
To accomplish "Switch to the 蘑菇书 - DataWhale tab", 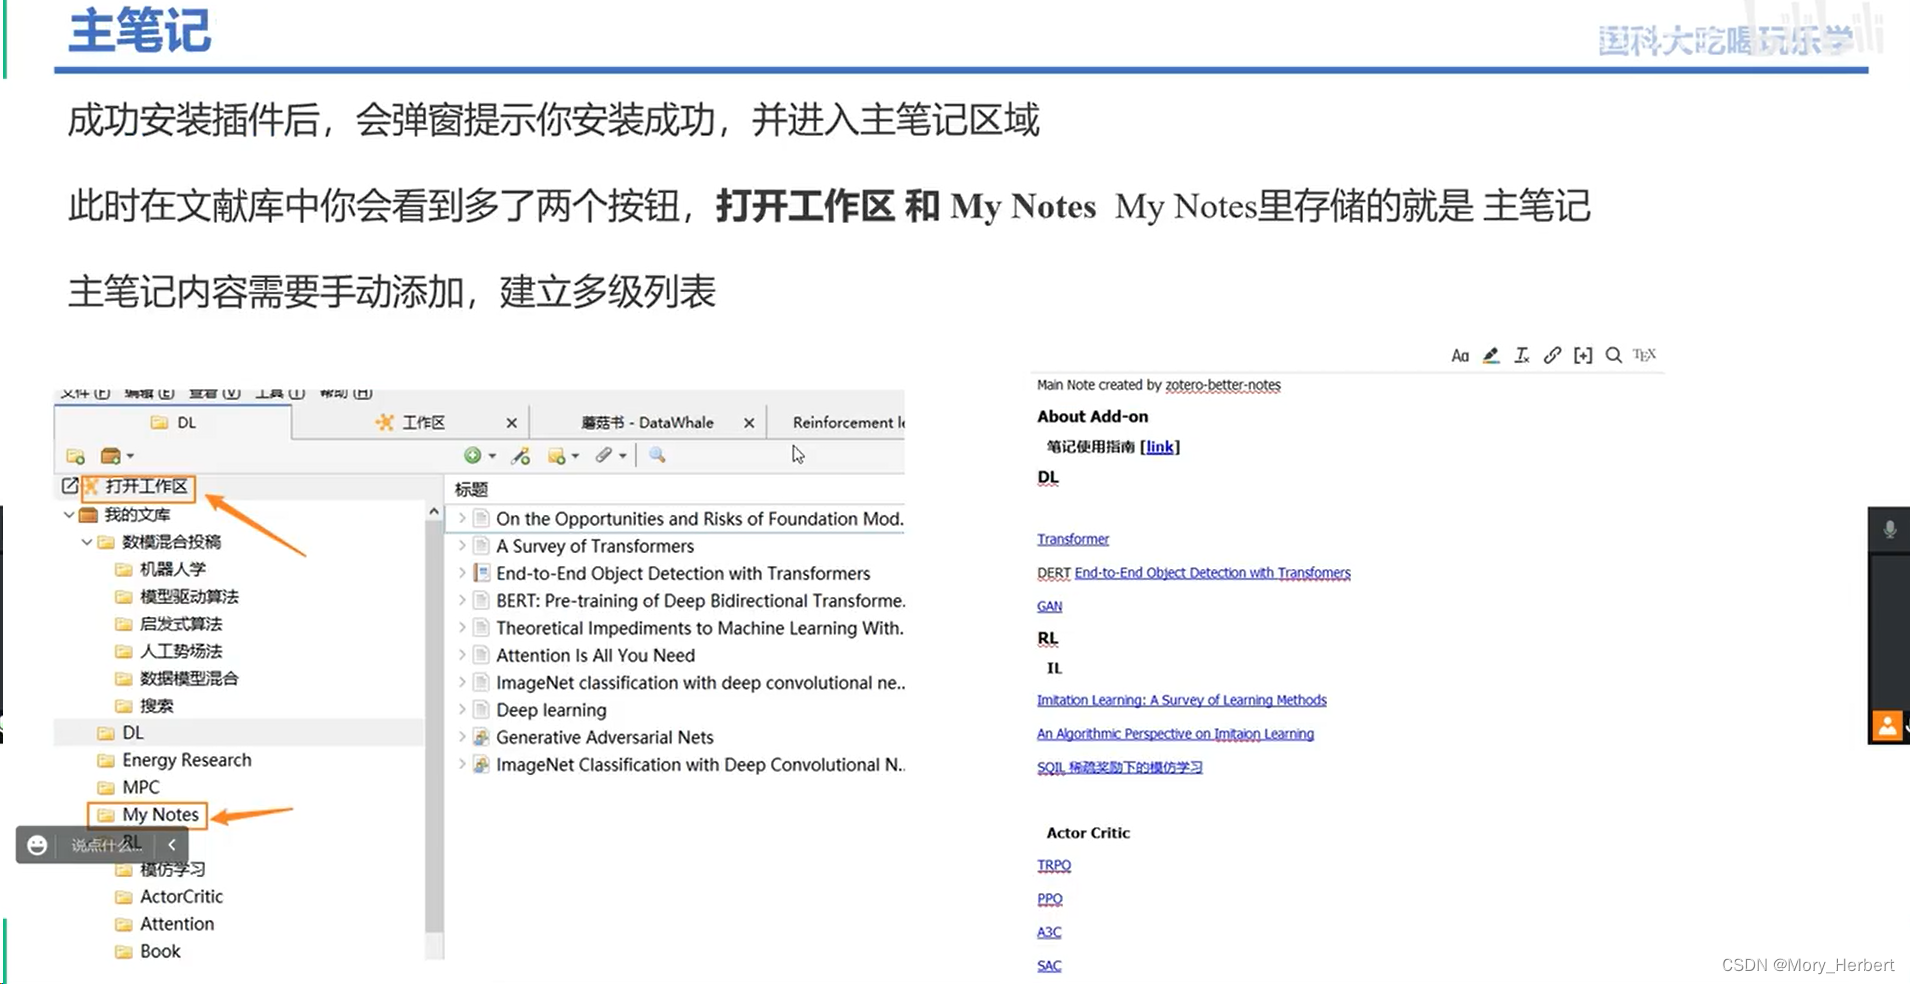I will (x=648, y=422).
